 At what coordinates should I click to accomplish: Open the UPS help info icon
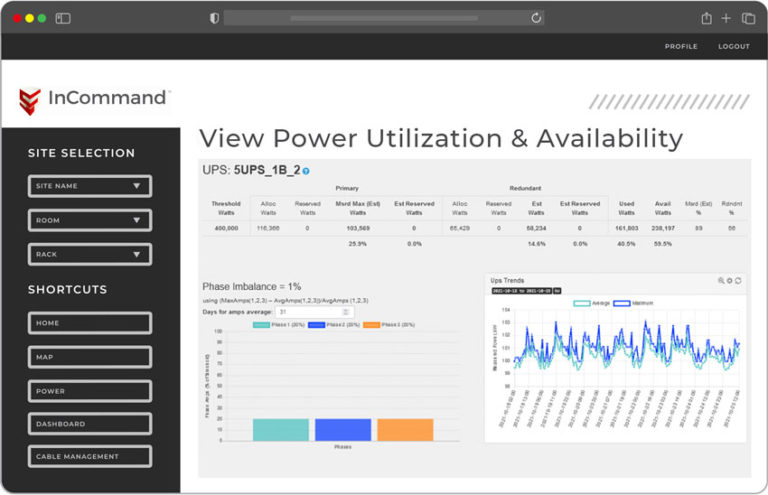tap(306, 171)
